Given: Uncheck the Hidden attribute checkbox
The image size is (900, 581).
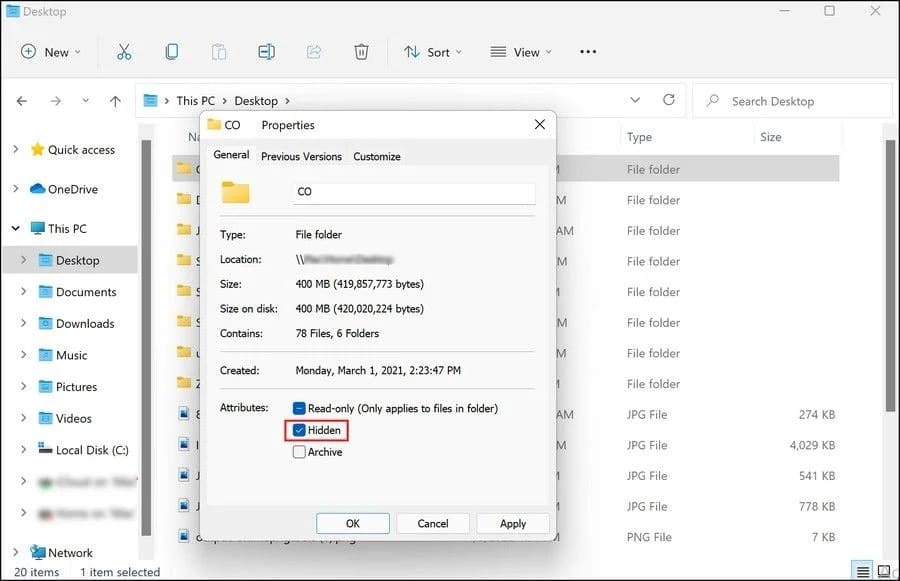Looking at the screenshot, I should pos(299,430).
